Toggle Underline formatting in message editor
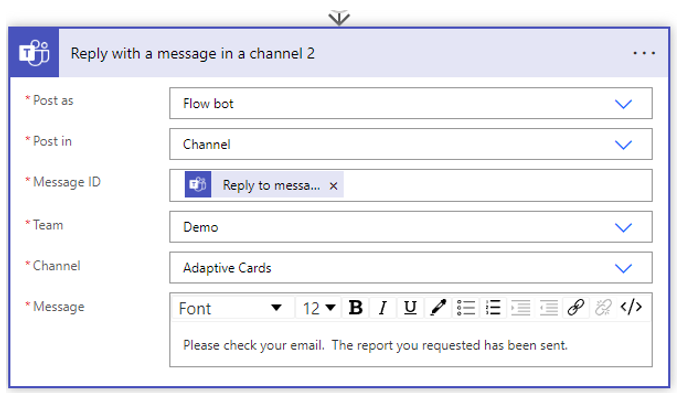678x393 pixels. tap(410, 308)
